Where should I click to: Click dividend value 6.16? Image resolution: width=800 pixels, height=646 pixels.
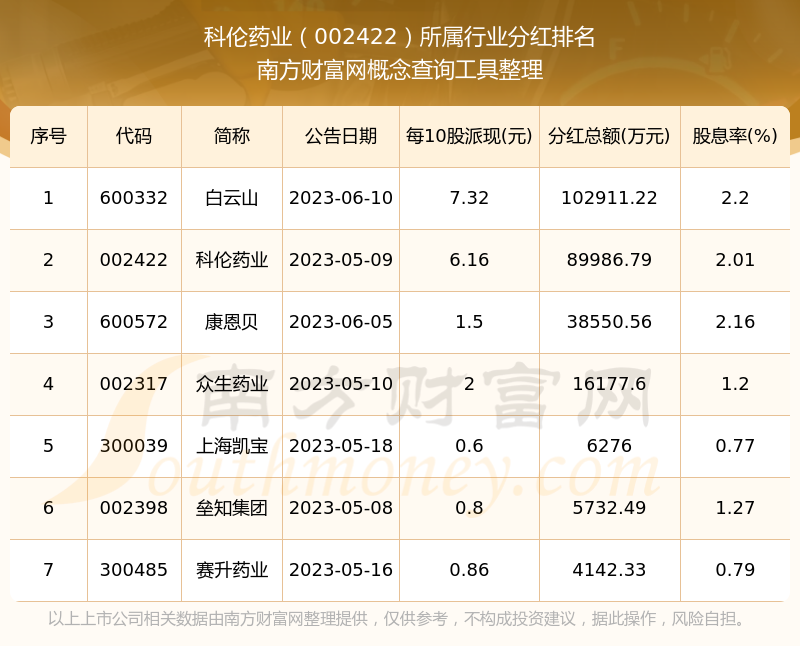(469, 260)
